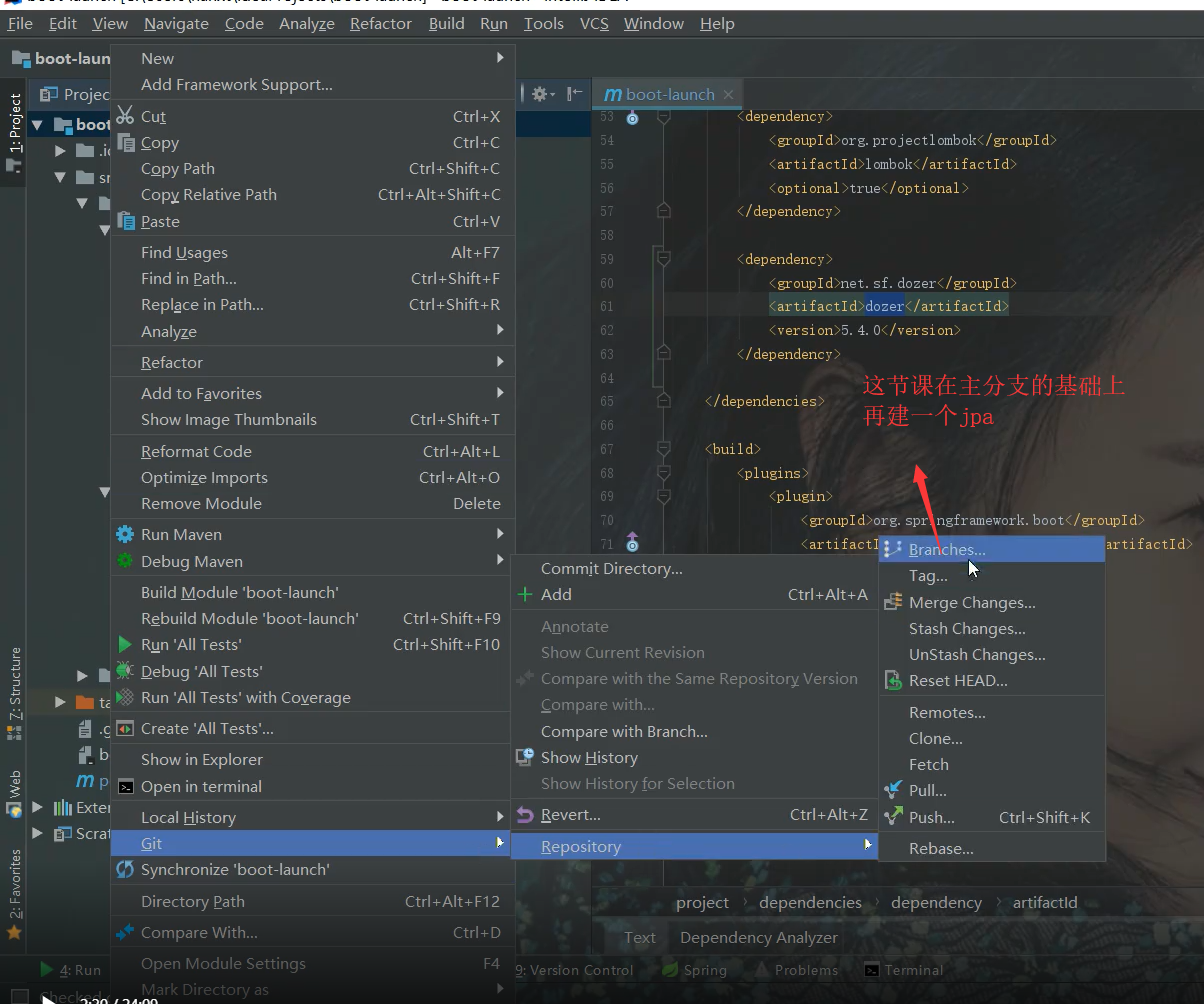Collapse the dozer dependency fold marker
The height and width of the screenshot is (1004, 1204).
click(662, 259)
